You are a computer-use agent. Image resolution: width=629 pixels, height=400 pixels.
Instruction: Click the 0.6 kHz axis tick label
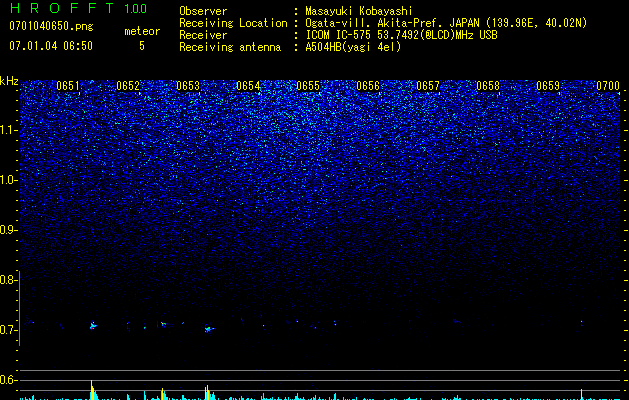(x=8, y=380)
